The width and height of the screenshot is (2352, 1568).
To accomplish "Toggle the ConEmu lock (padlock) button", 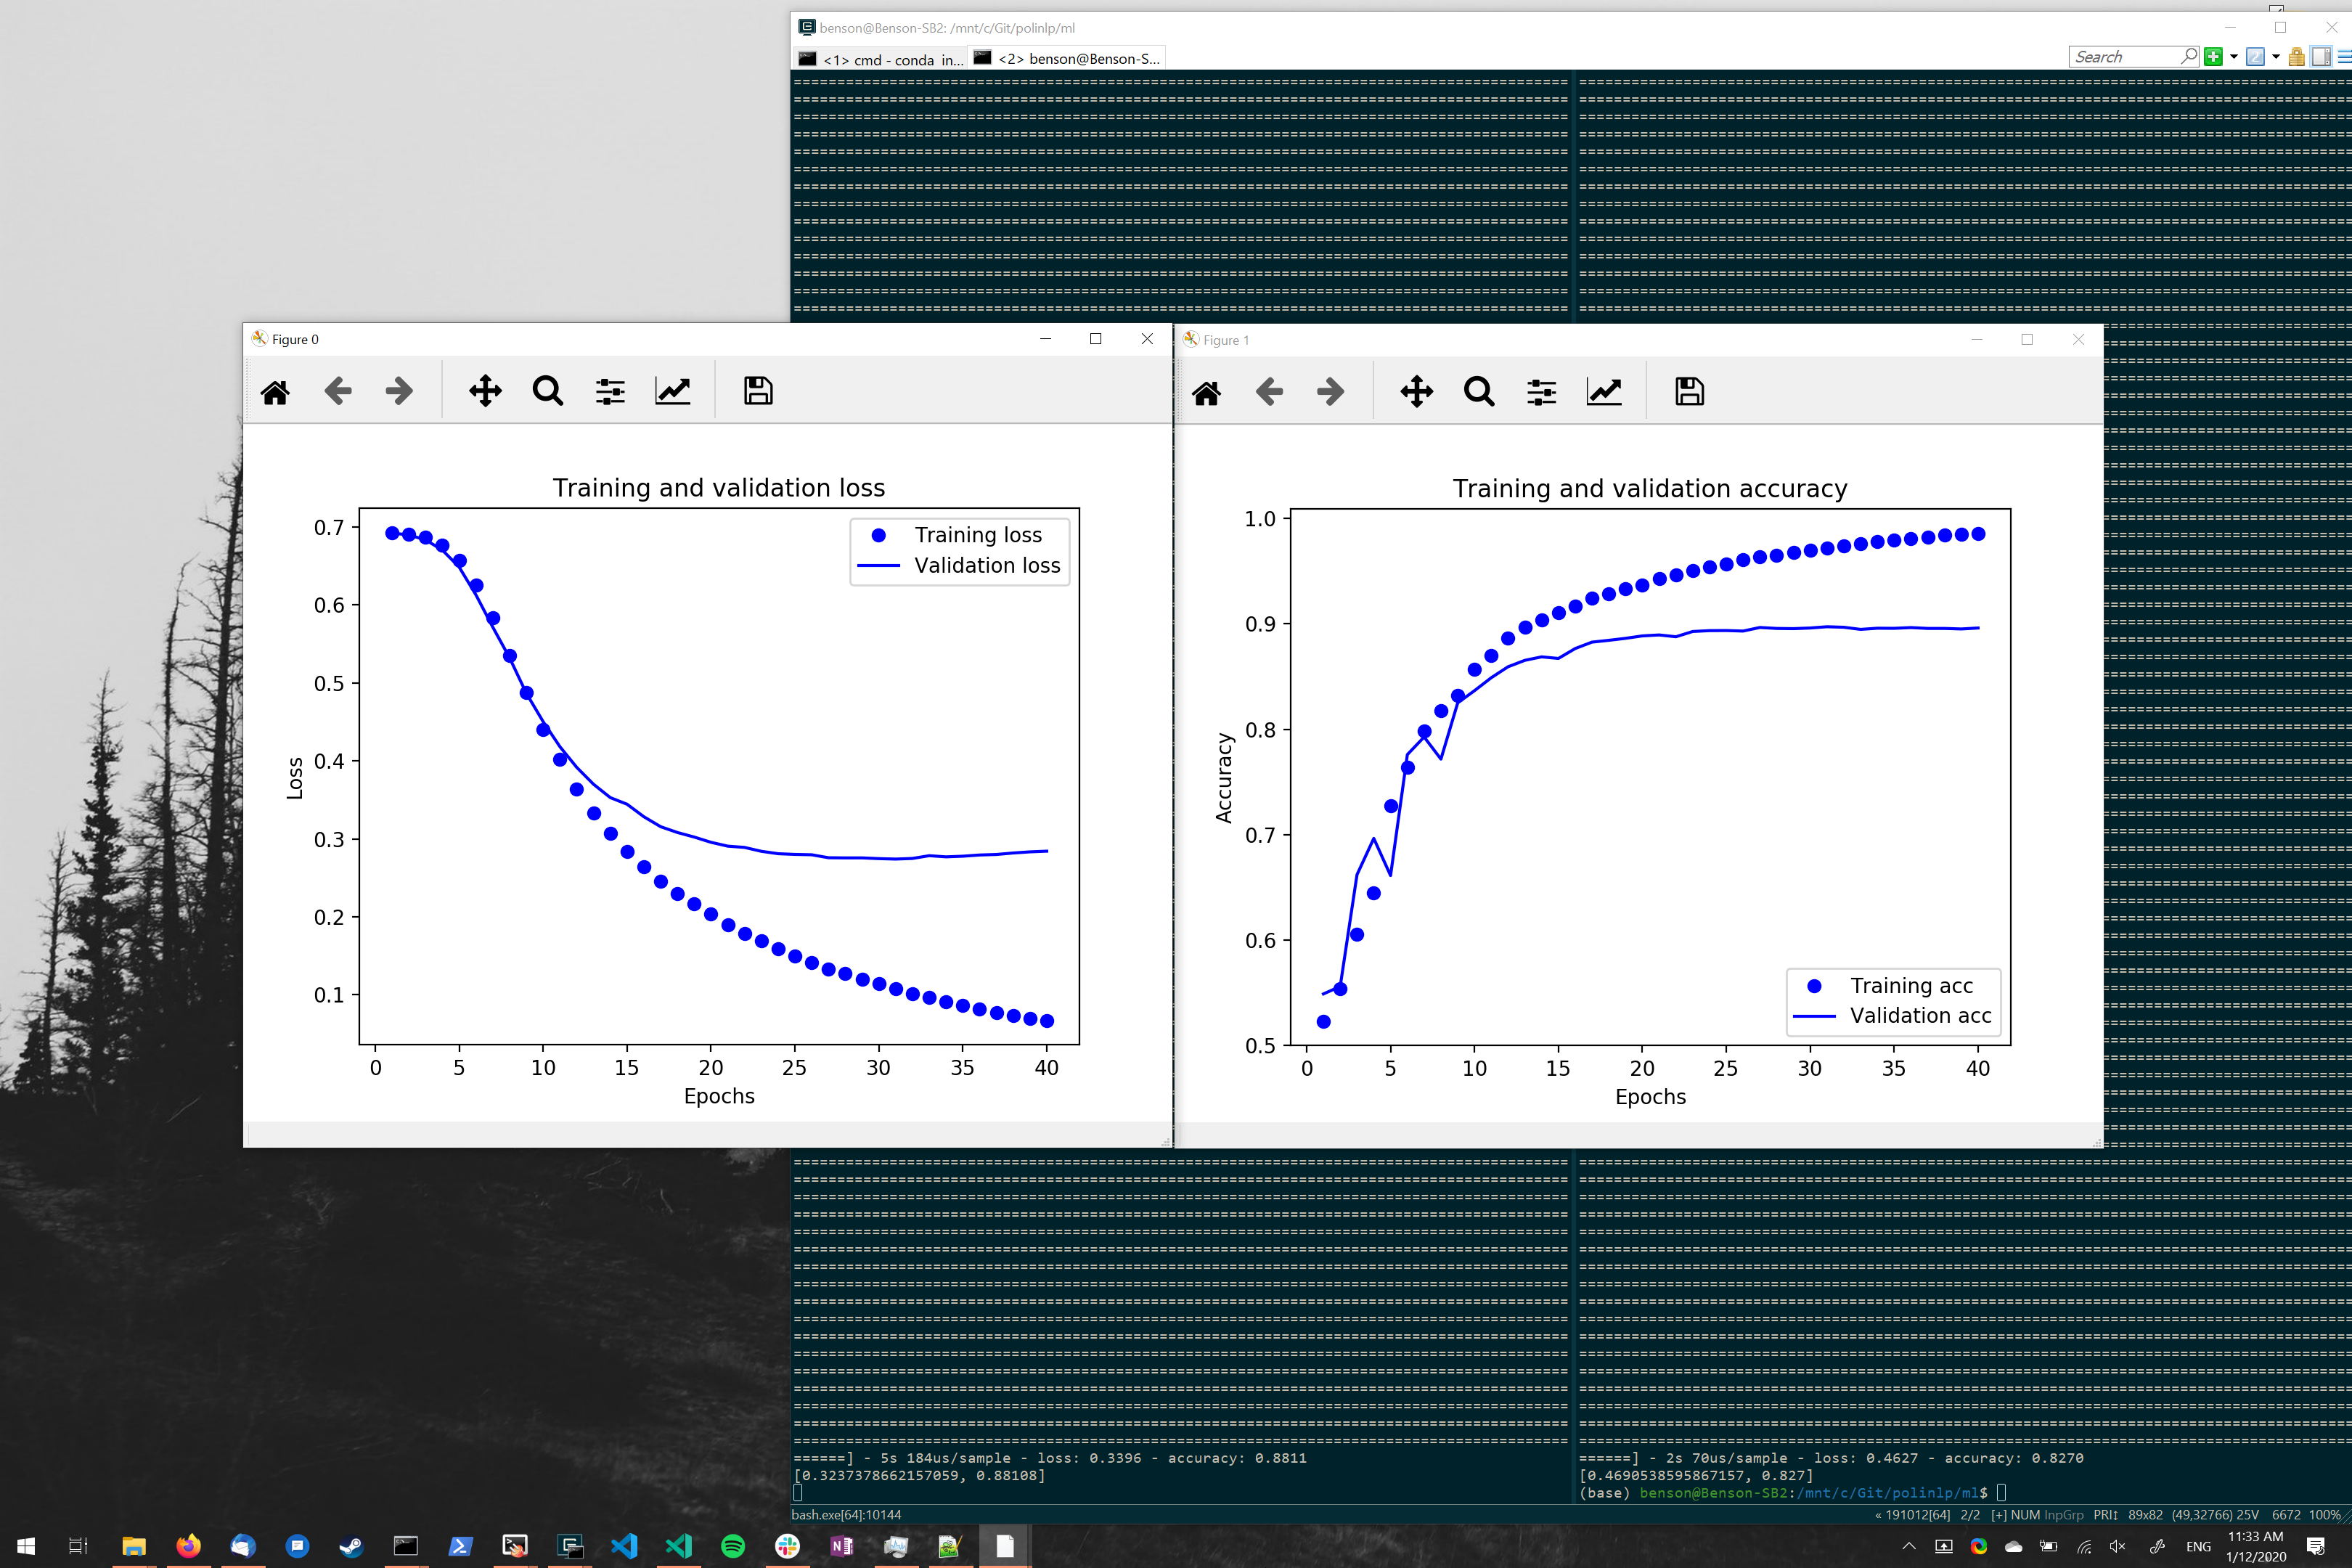I will point(2297,57).
